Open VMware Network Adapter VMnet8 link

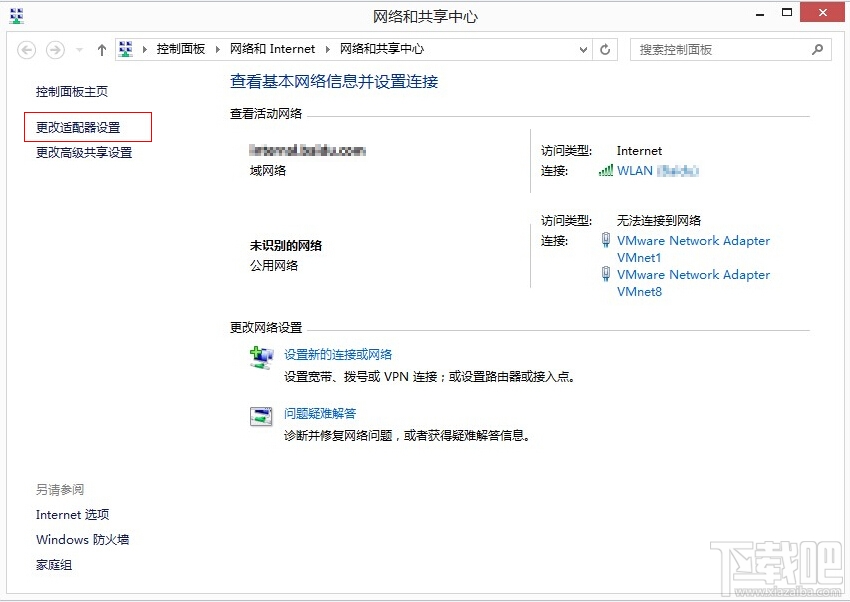[x=693, y=283]
